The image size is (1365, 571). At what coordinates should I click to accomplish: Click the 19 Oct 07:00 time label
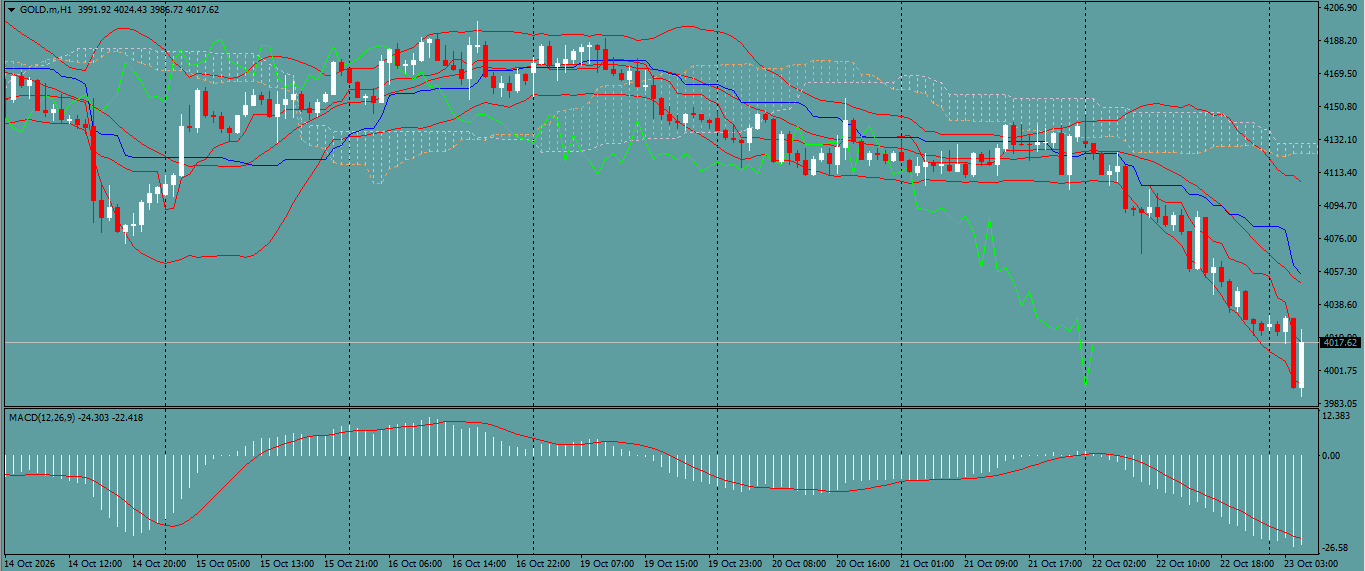tap(608, 564)
